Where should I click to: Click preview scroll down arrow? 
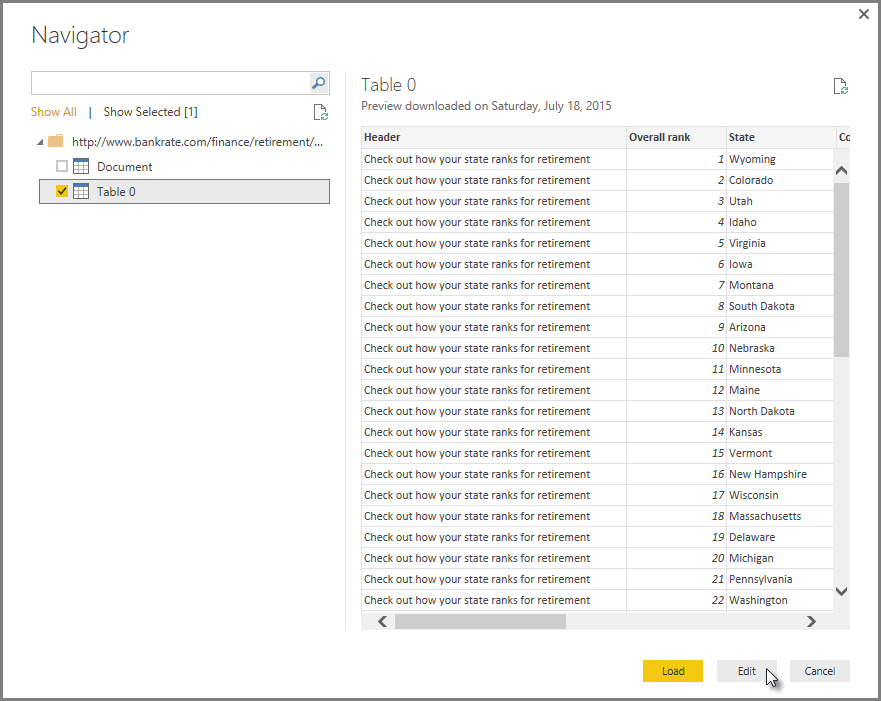(x=841, y=591)
